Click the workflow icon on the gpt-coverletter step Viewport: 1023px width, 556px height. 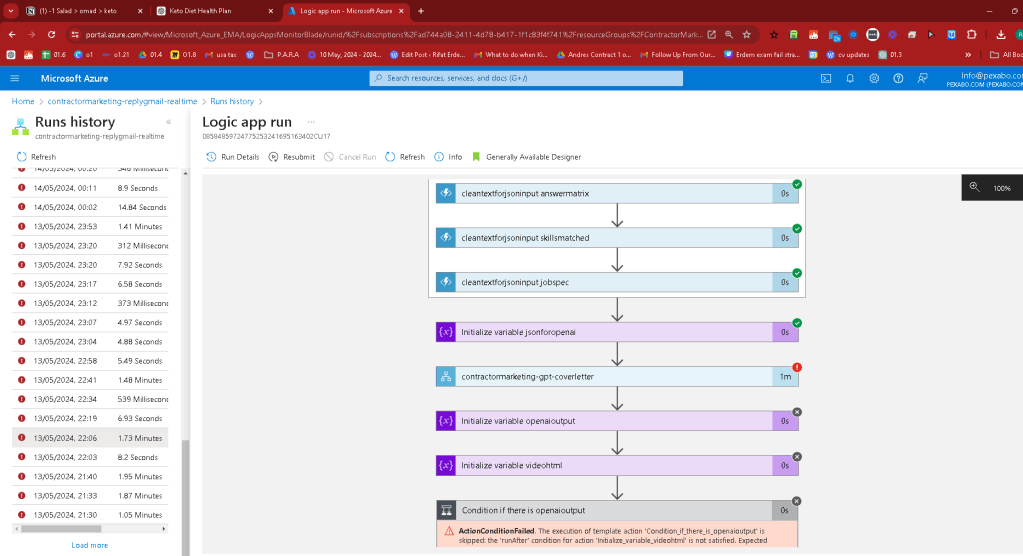pyautogui.click(x=446, y=377)
